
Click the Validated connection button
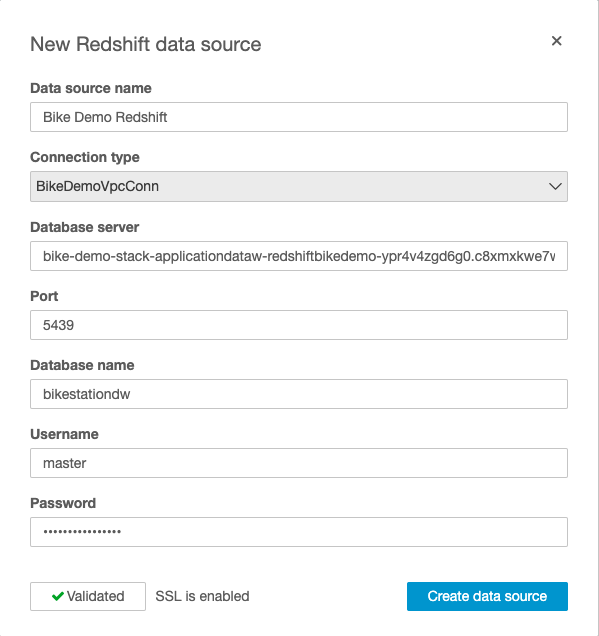tap(88, 596)
